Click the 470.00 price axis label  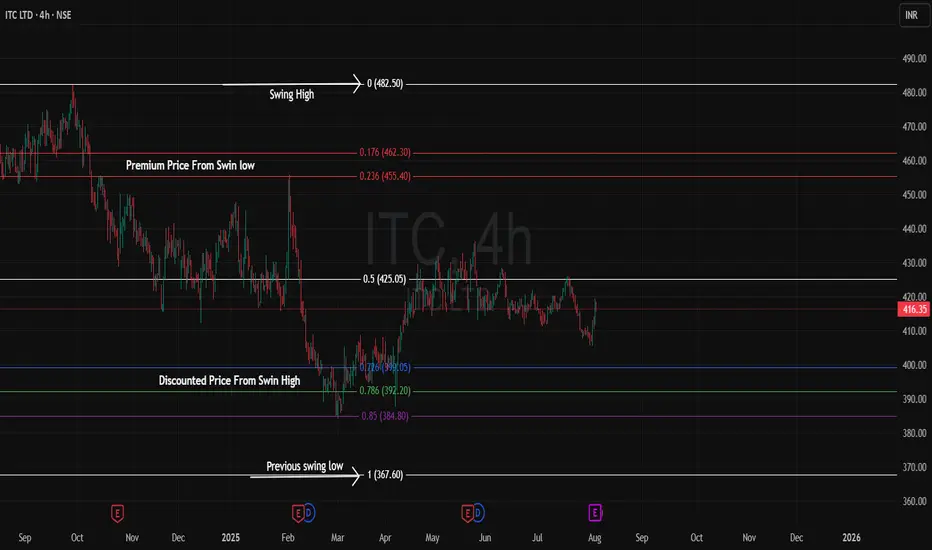(914, 127)
